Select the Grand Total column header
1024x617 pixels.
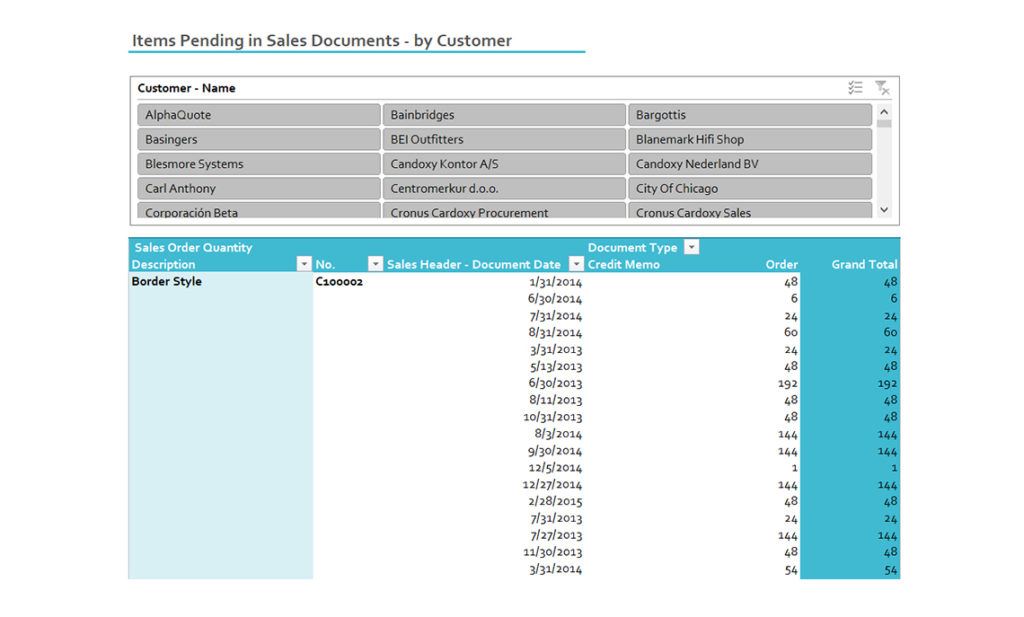point(863,264)
